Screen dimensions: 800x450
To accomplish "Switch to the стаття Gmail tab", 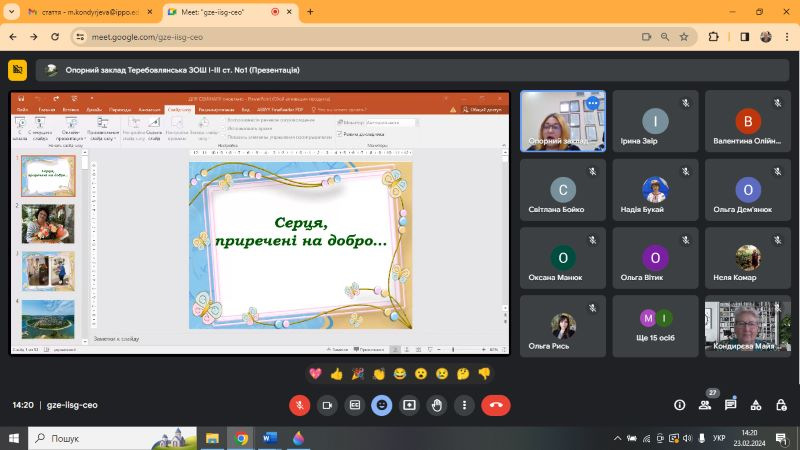I will click(90, 12).
